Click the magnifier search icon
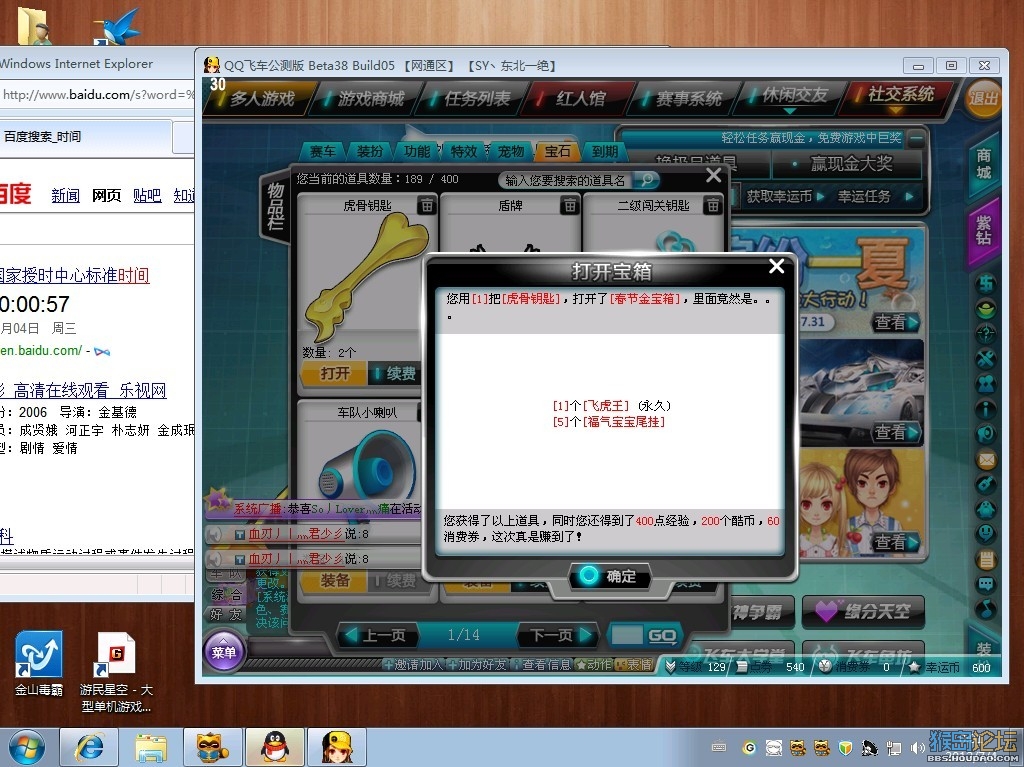 point(647,180)
